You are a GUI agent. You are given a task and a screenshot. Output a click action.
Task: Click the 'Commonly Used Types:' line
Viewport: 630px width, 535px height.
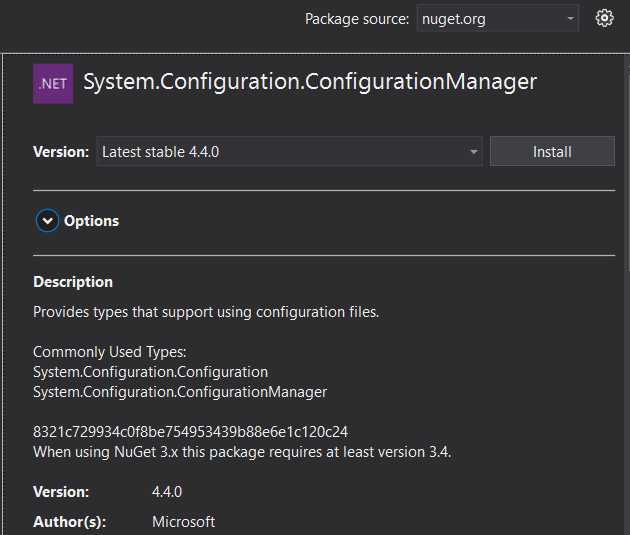pos(110,352)
